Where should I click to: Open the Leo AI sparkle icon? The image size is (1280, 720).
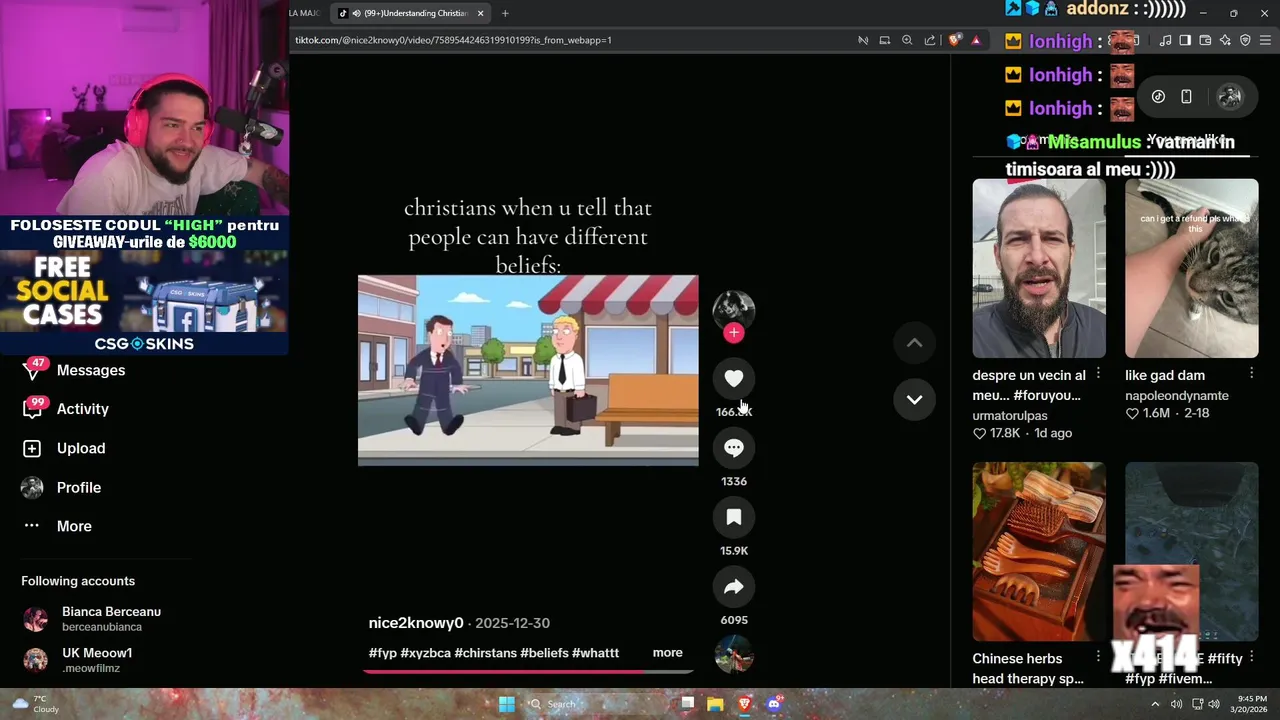pos(1225,40)
